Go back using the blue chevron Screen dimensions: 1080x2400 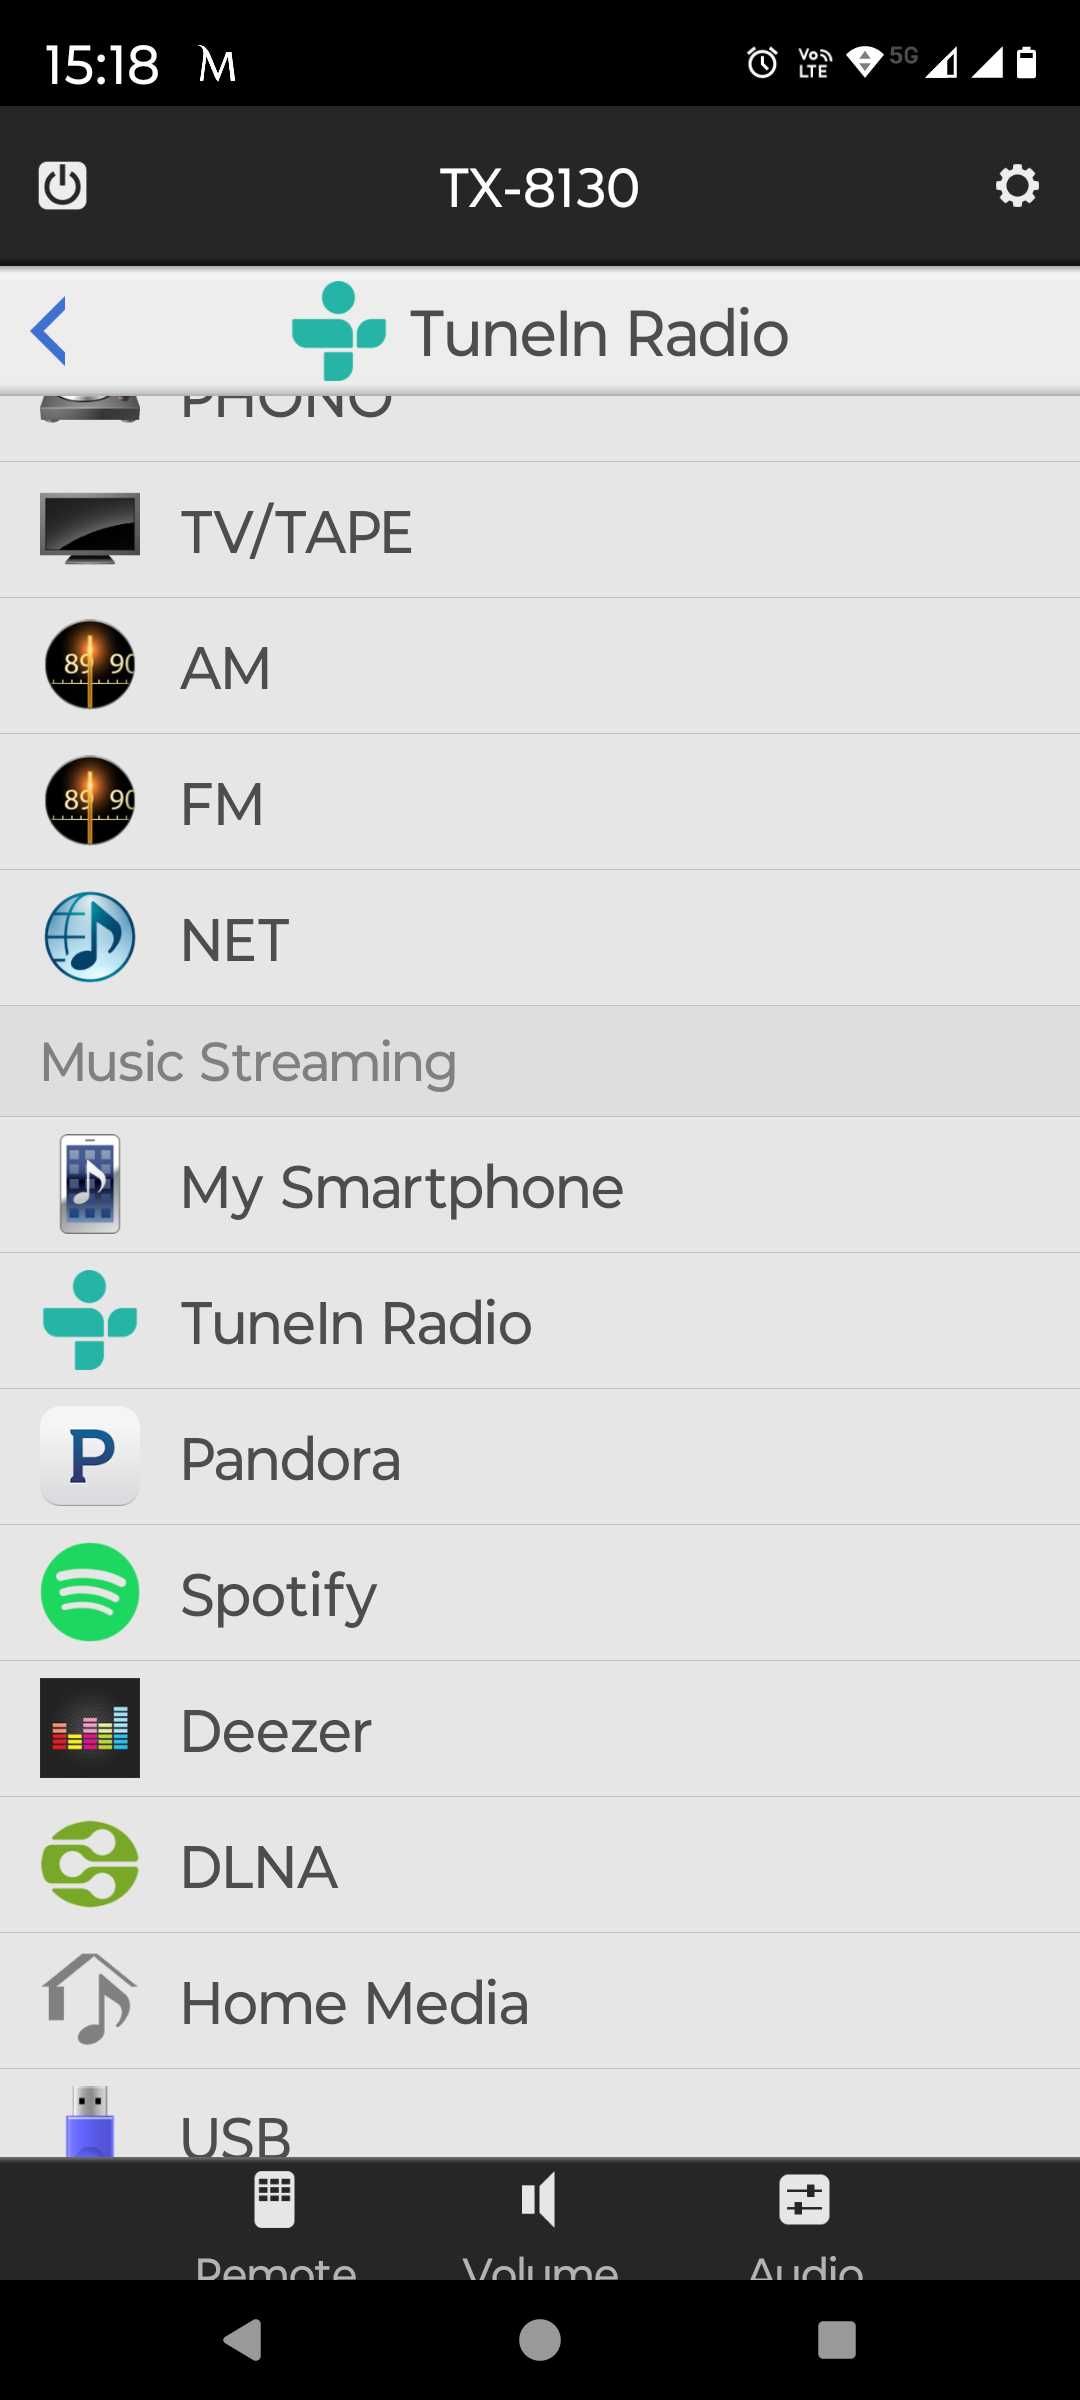pyautogui.click(x=49, y=331)
